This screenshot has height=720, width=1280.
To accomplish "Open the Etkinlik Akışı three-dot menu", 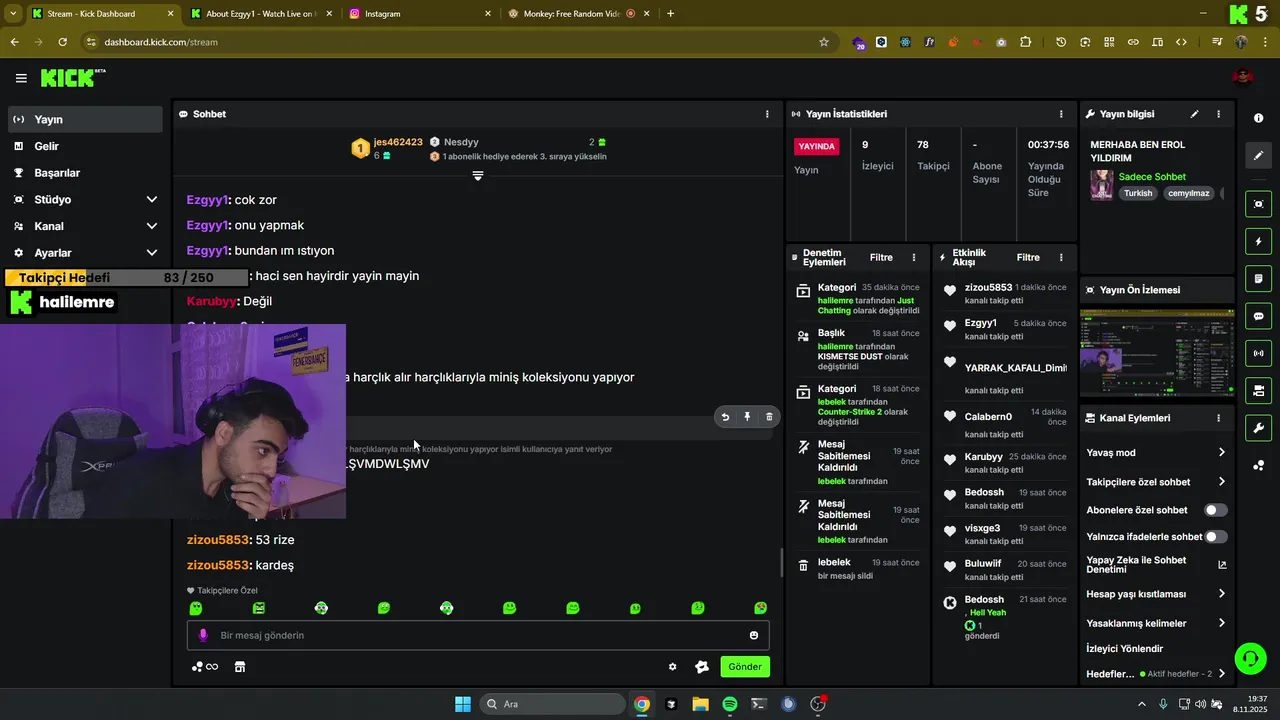I will tap(1061, 257).
